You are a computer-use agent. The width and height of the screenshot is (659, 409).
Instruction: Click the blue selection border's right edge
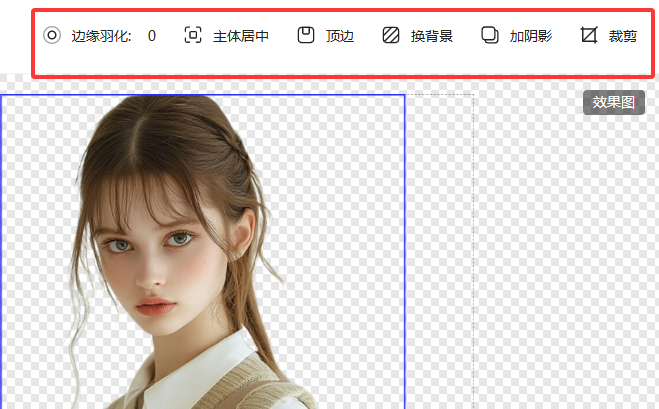click(x=405, y=250)
